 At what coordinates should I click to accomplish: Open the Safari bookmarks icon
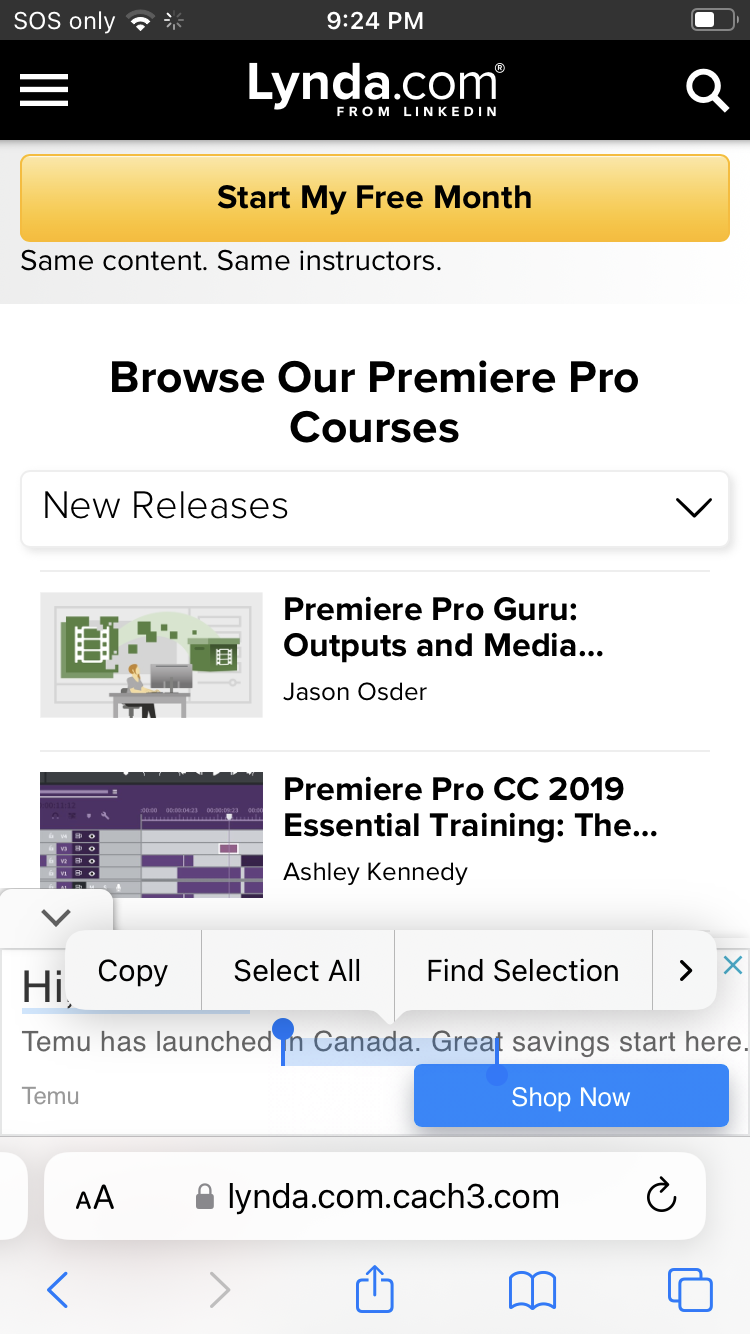[x=532, y=1289]
